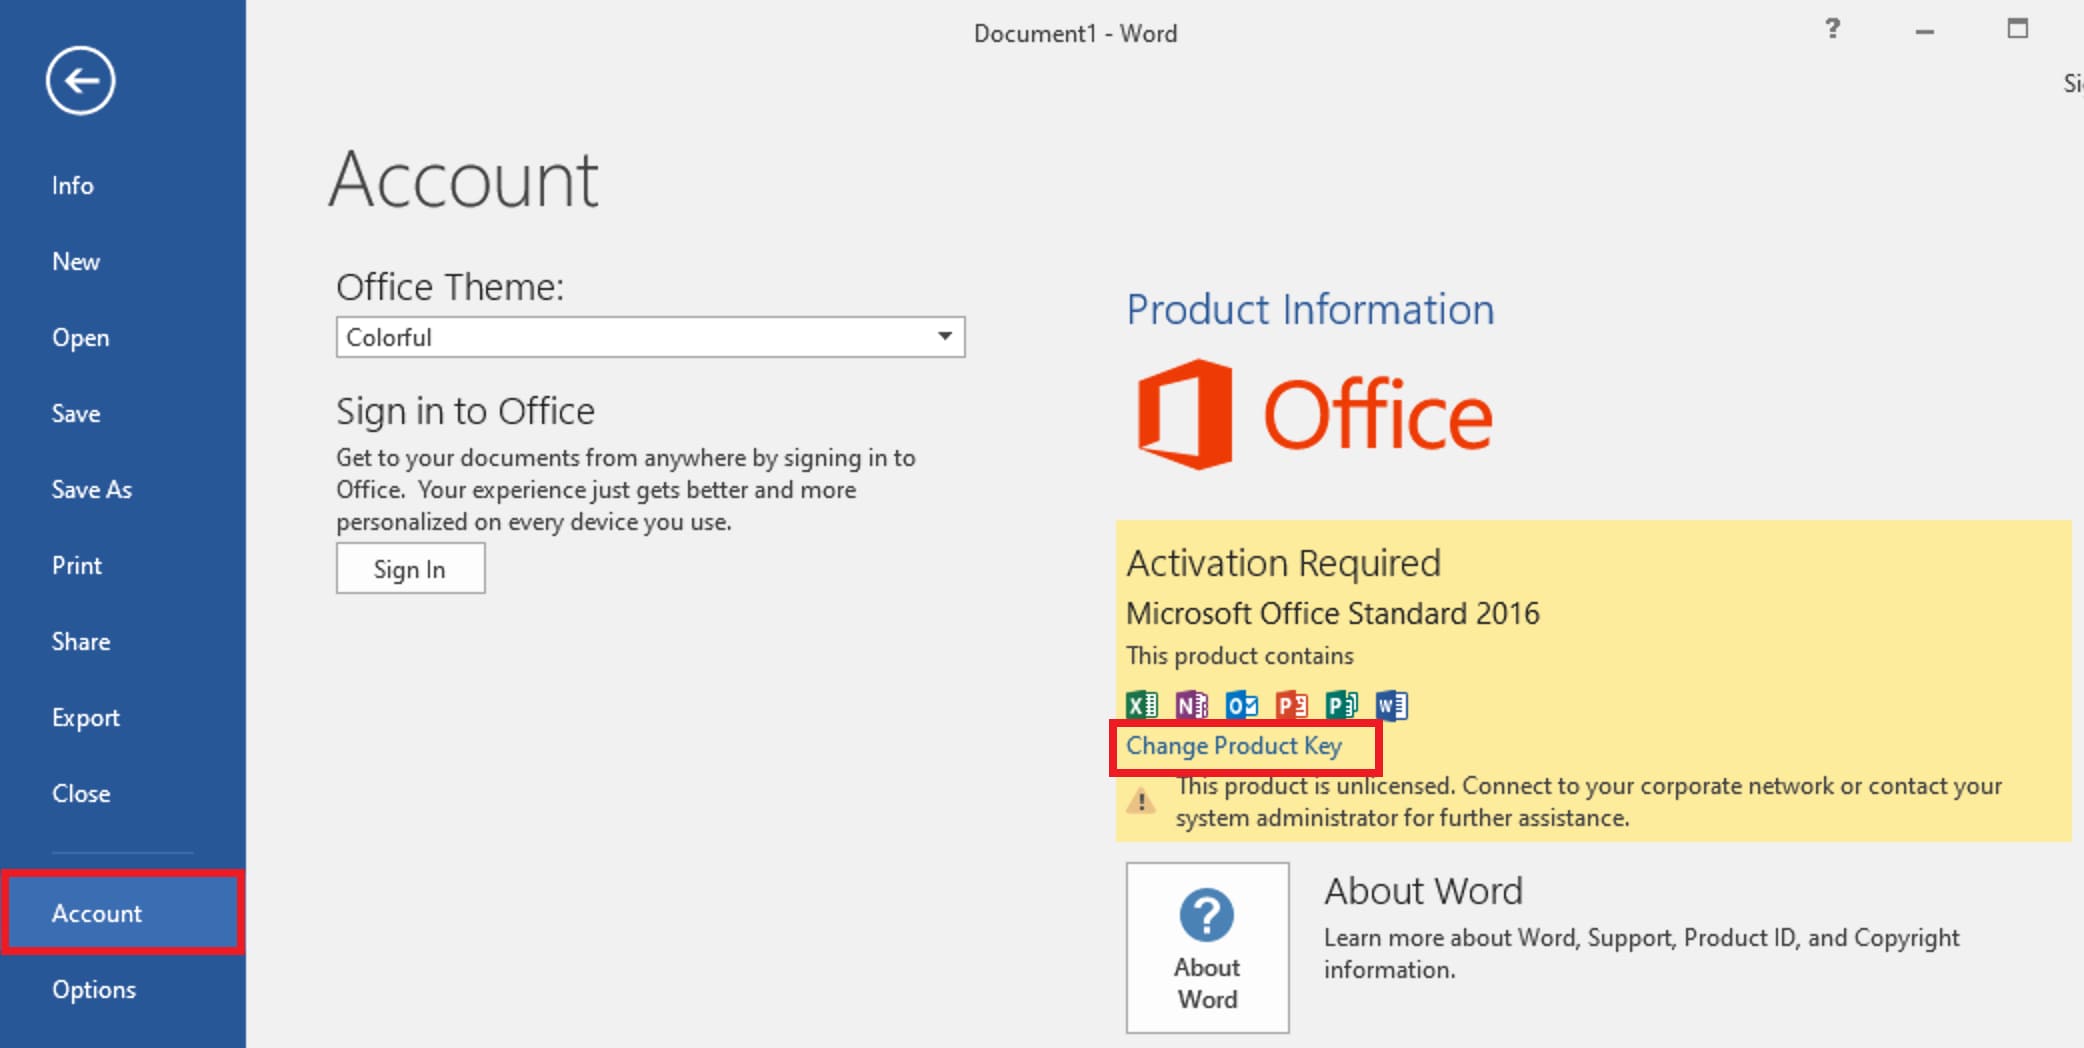This screenshot has width=2084, height=1048.
Task: Click the Change Product Key link
Action: tap(1234, 746)
